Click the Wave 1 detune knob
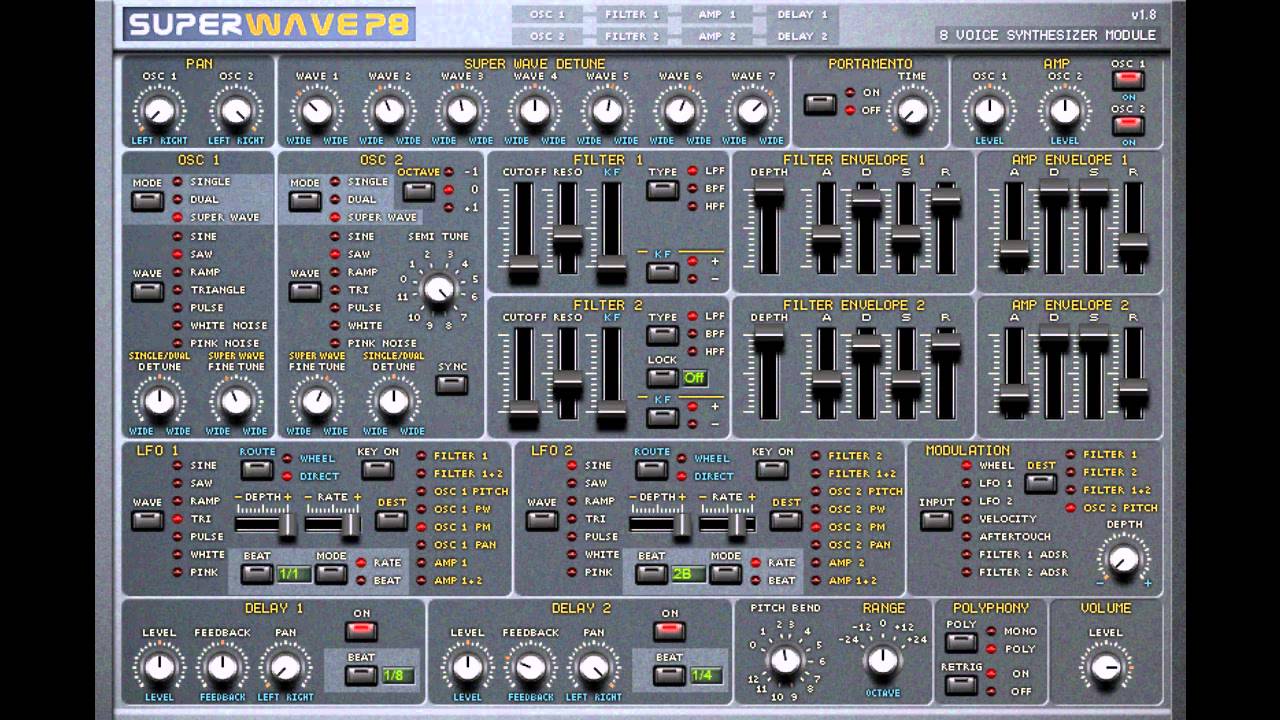This screenshot has height=720, width=1280. [x=316, y=110]
